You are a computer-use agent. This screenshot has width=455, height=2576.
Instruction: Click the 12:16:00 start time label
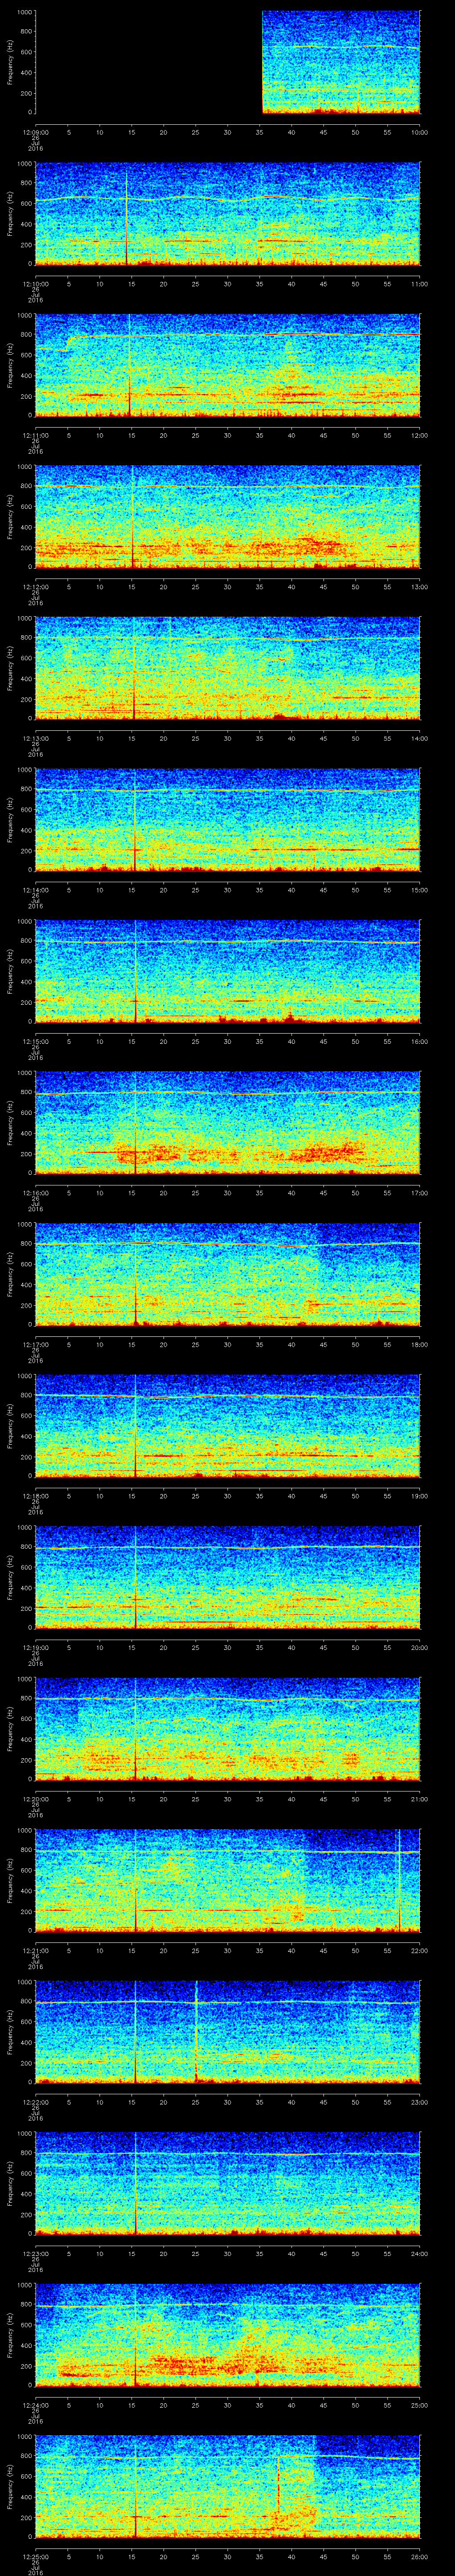tap(35, 1192)
